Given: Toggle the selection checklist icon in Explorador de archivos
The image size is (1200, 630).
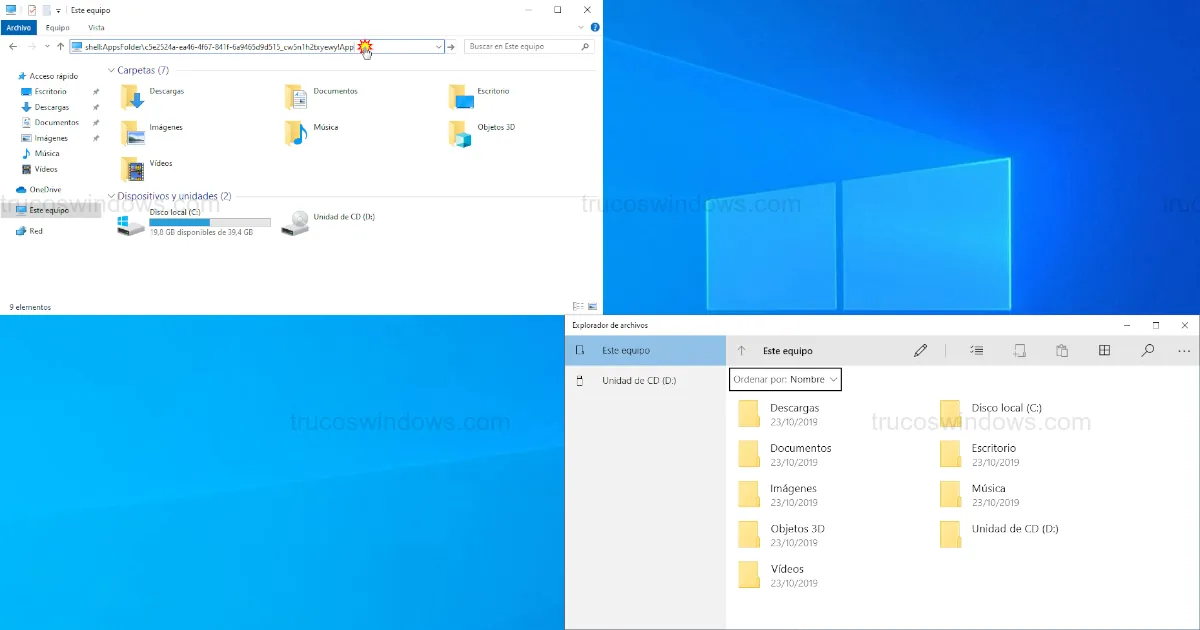Looking at the screenshot, I should tap(977, 351).
